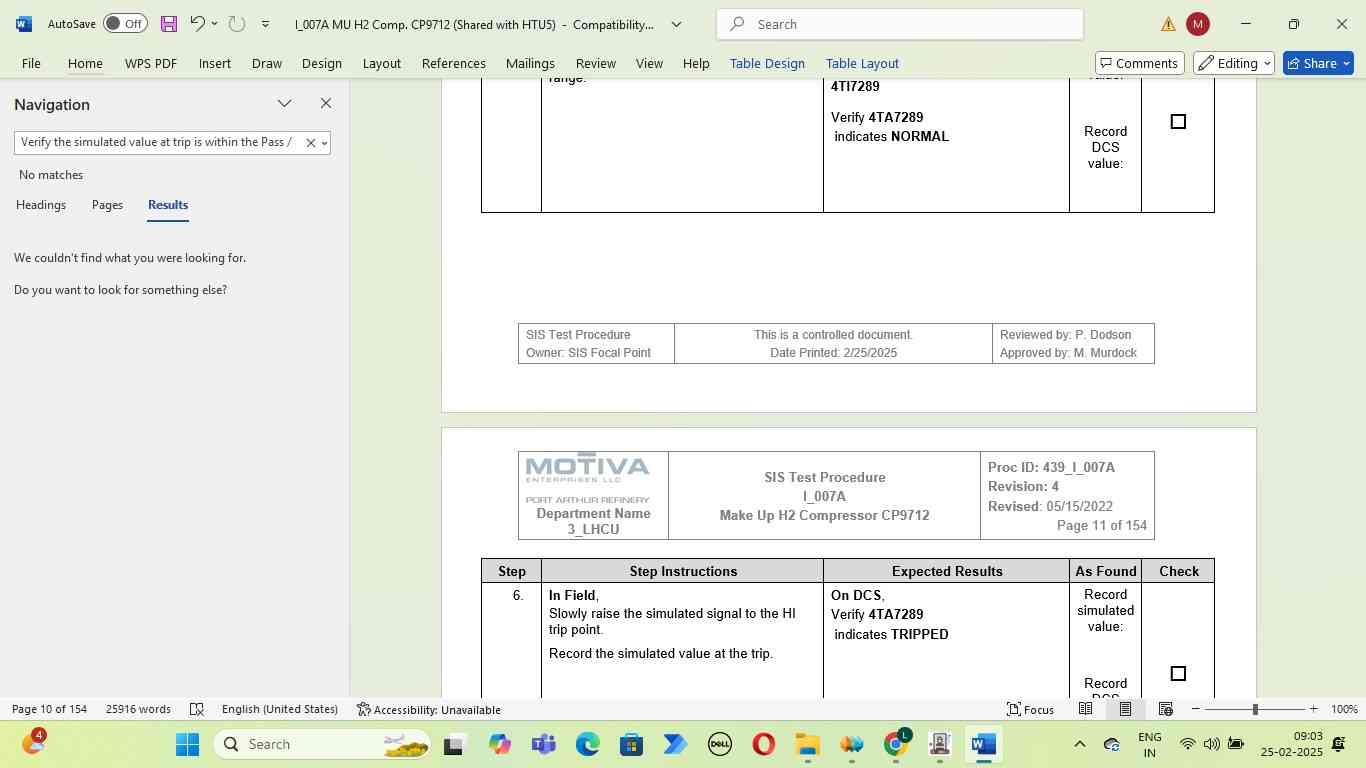Click English (United States) language indicator

pos(280,709)
